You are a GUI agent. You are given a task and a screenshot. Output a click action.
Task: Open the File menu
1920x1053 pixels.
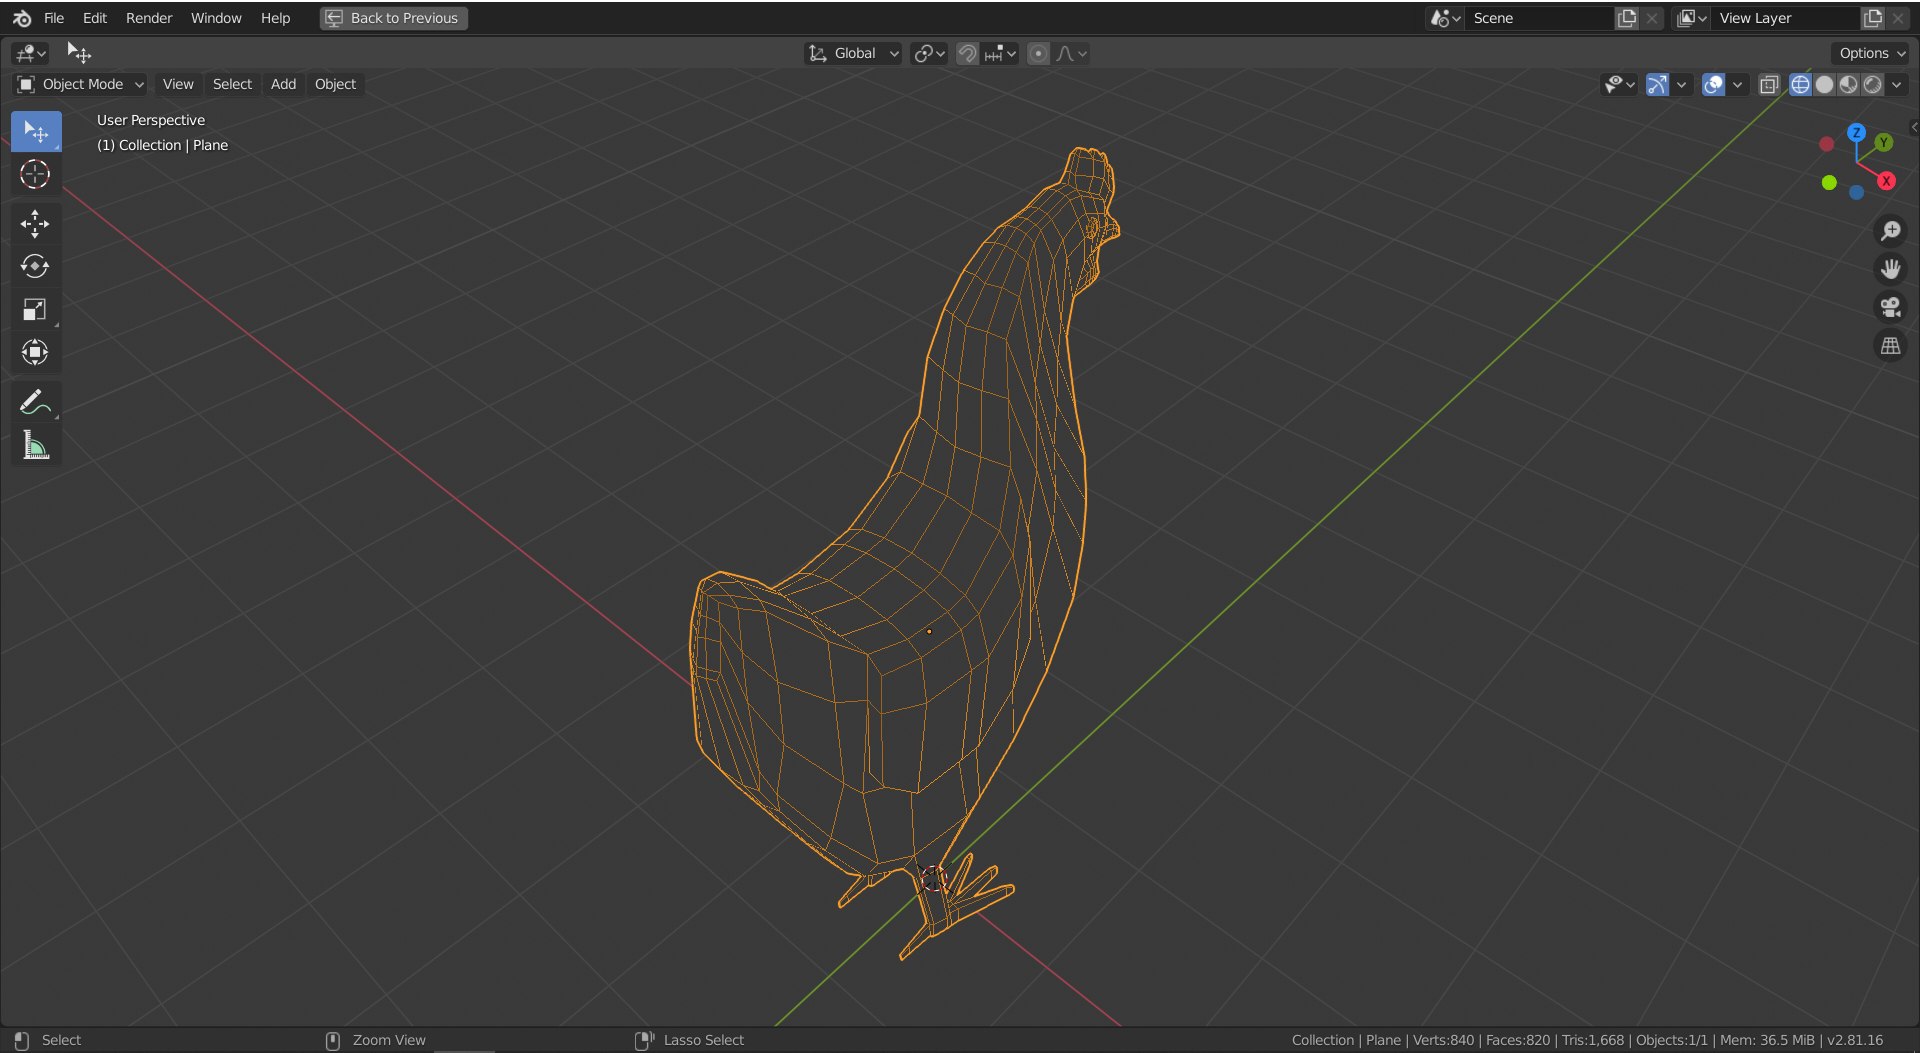pos(54,18)
